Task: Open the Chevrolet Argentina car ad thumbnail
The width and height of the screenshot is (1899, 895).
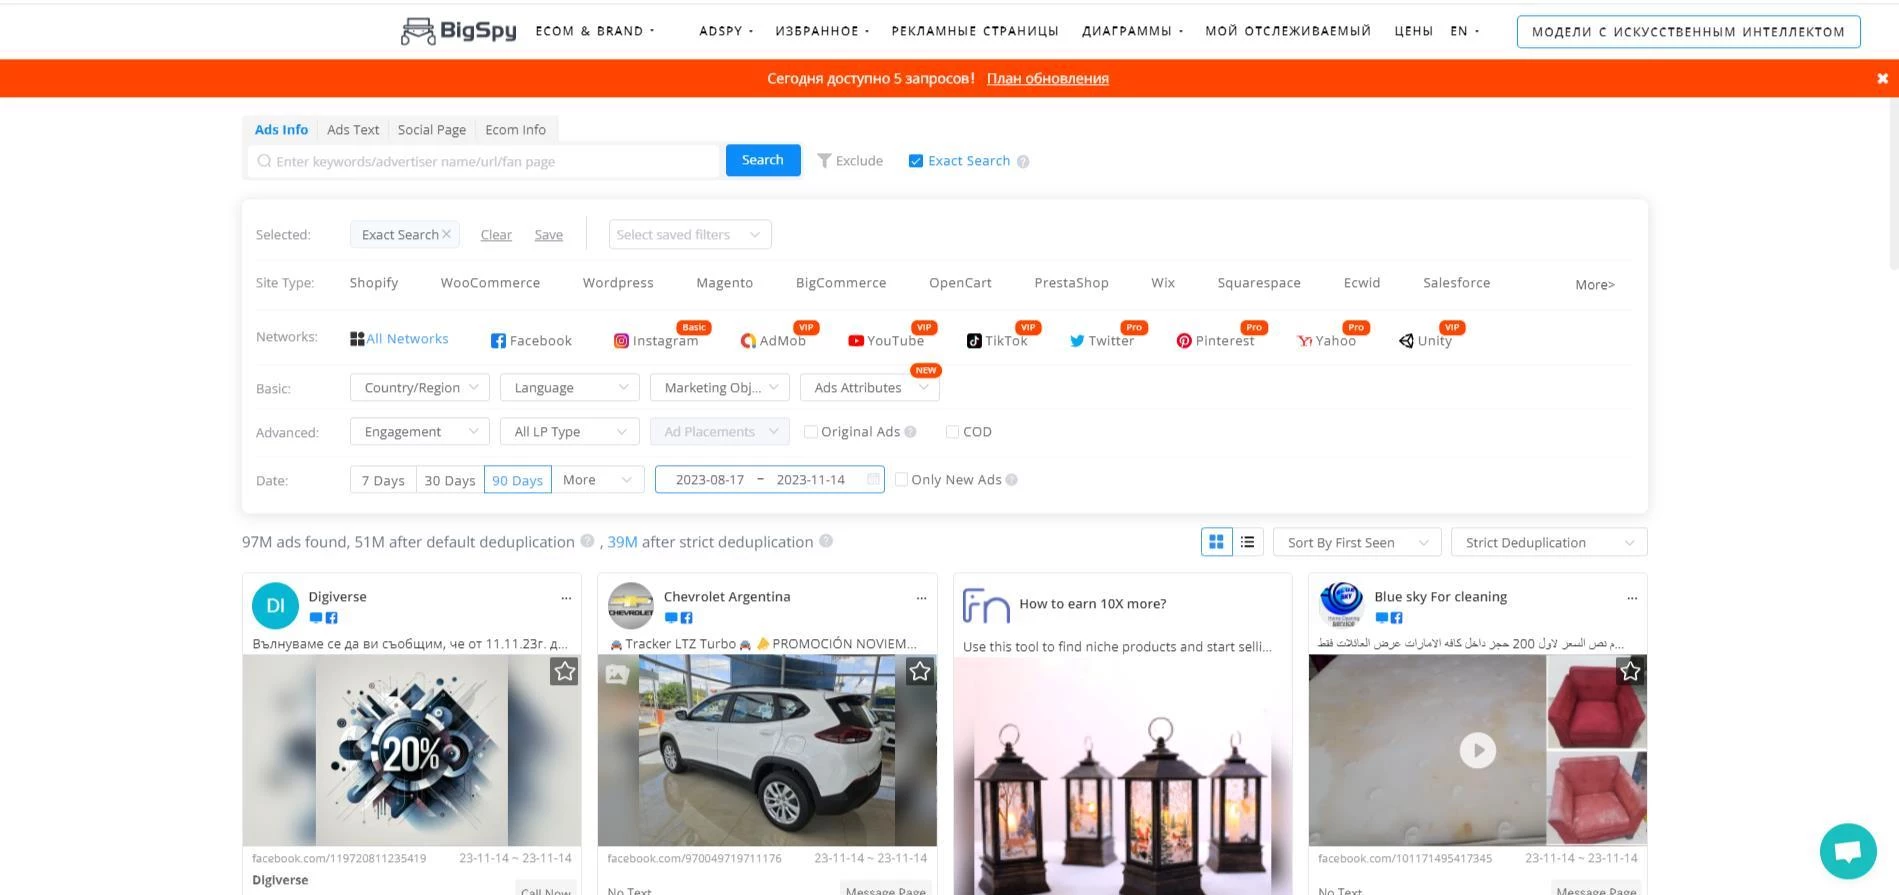Action: pyautogui.click(x=767, y=750)
